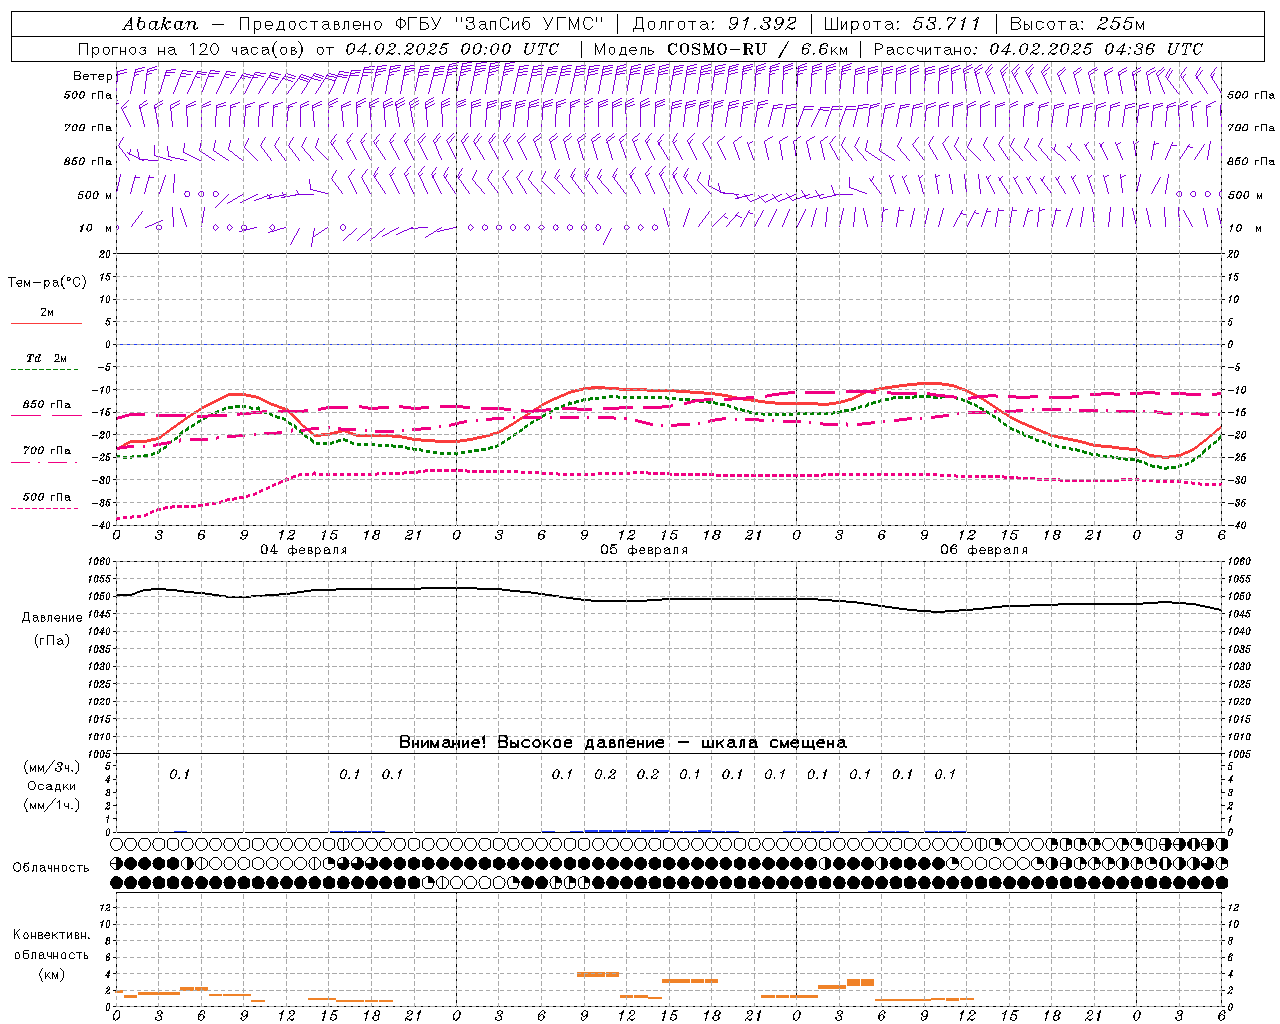
Task: Click the "(мм/3ч.)" precipitation unit label
Action: coord(51,767)
